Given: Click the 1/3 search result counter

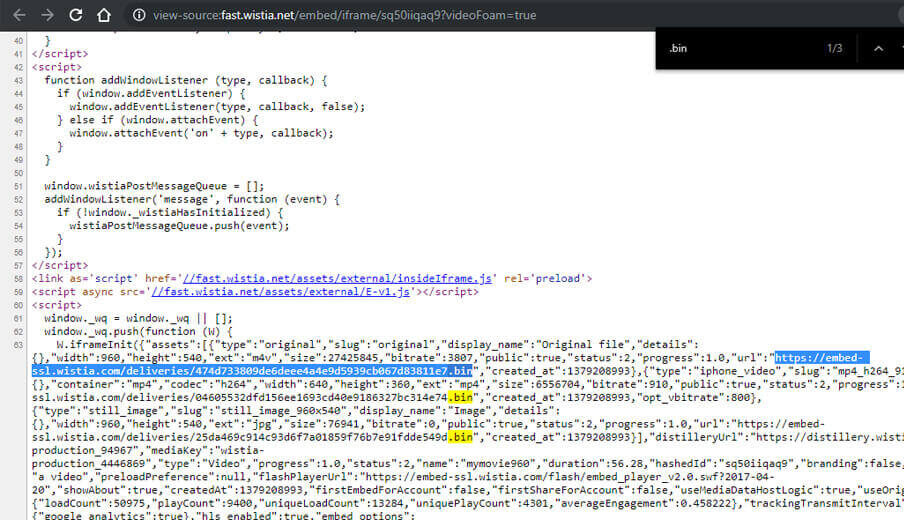Looking at the screenshot, I should tap(834, 48).
